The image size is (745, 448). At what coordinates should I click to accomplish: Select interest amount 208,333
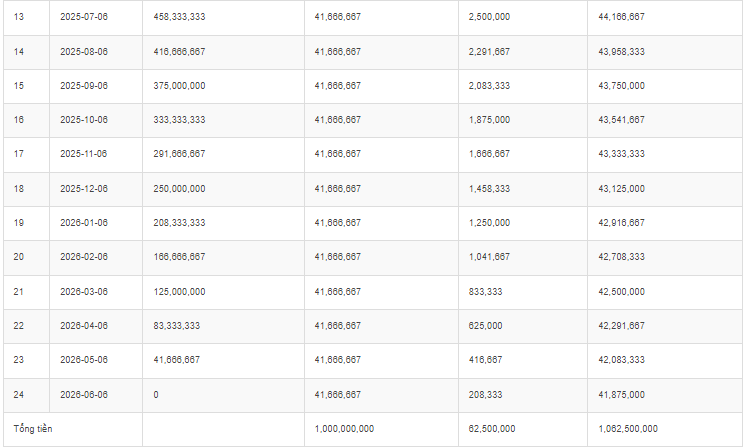pos(484,394)
